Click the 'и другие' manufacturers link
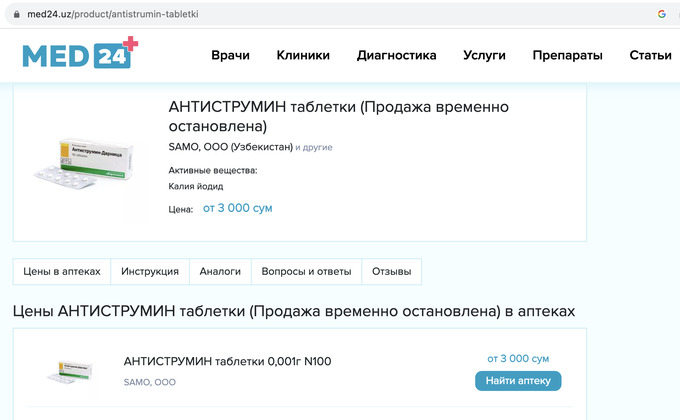This screenshot has width=680, height=420. [x=314, y=147]
